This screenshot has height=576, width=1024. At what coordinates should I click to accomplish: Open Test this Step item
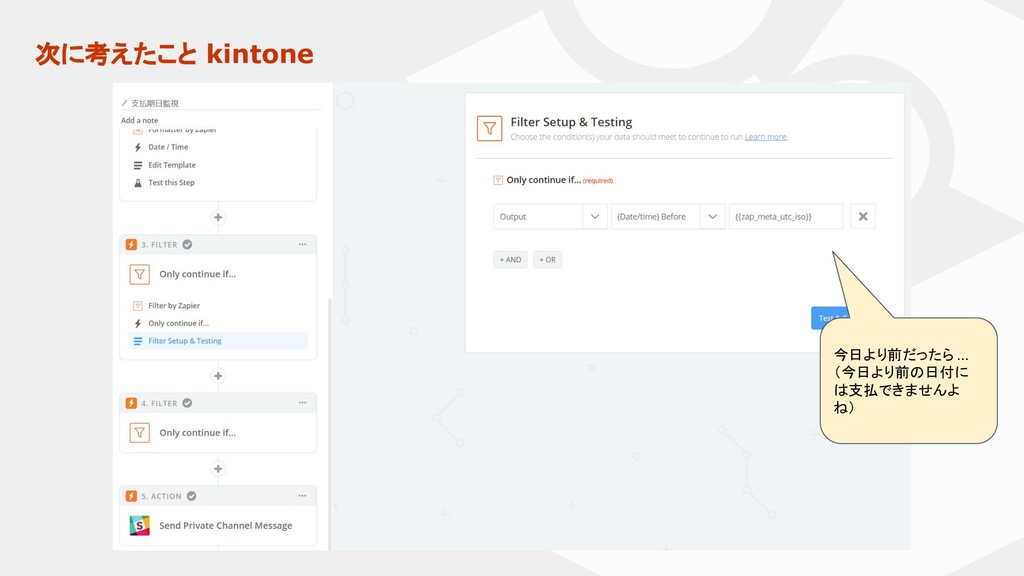click(171, 183)
